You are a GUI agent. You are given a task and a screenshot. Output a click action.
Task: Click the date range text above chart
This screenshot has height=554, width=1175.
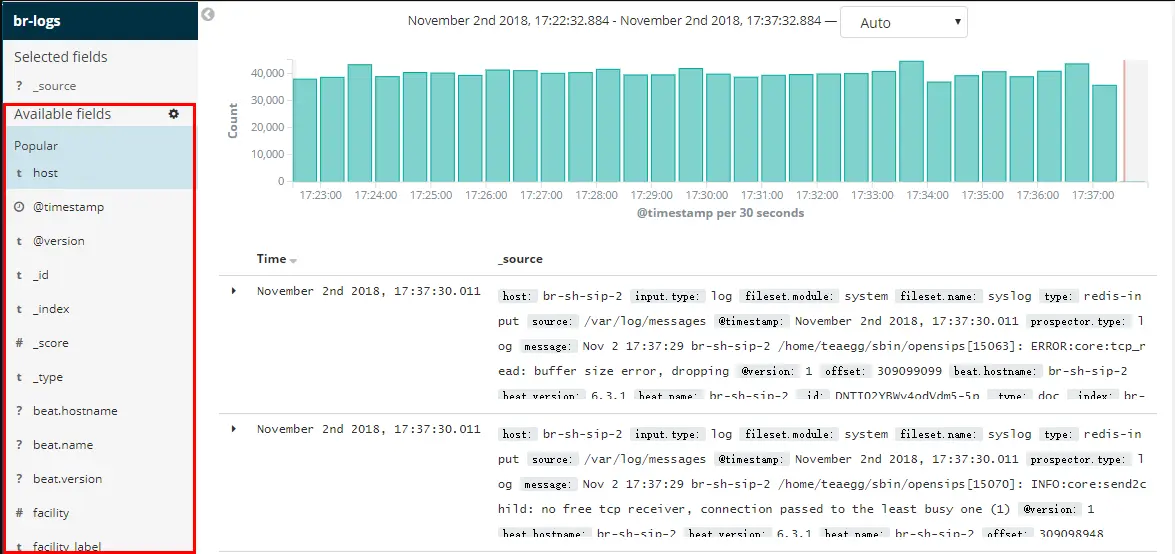[x=614, y=21]
